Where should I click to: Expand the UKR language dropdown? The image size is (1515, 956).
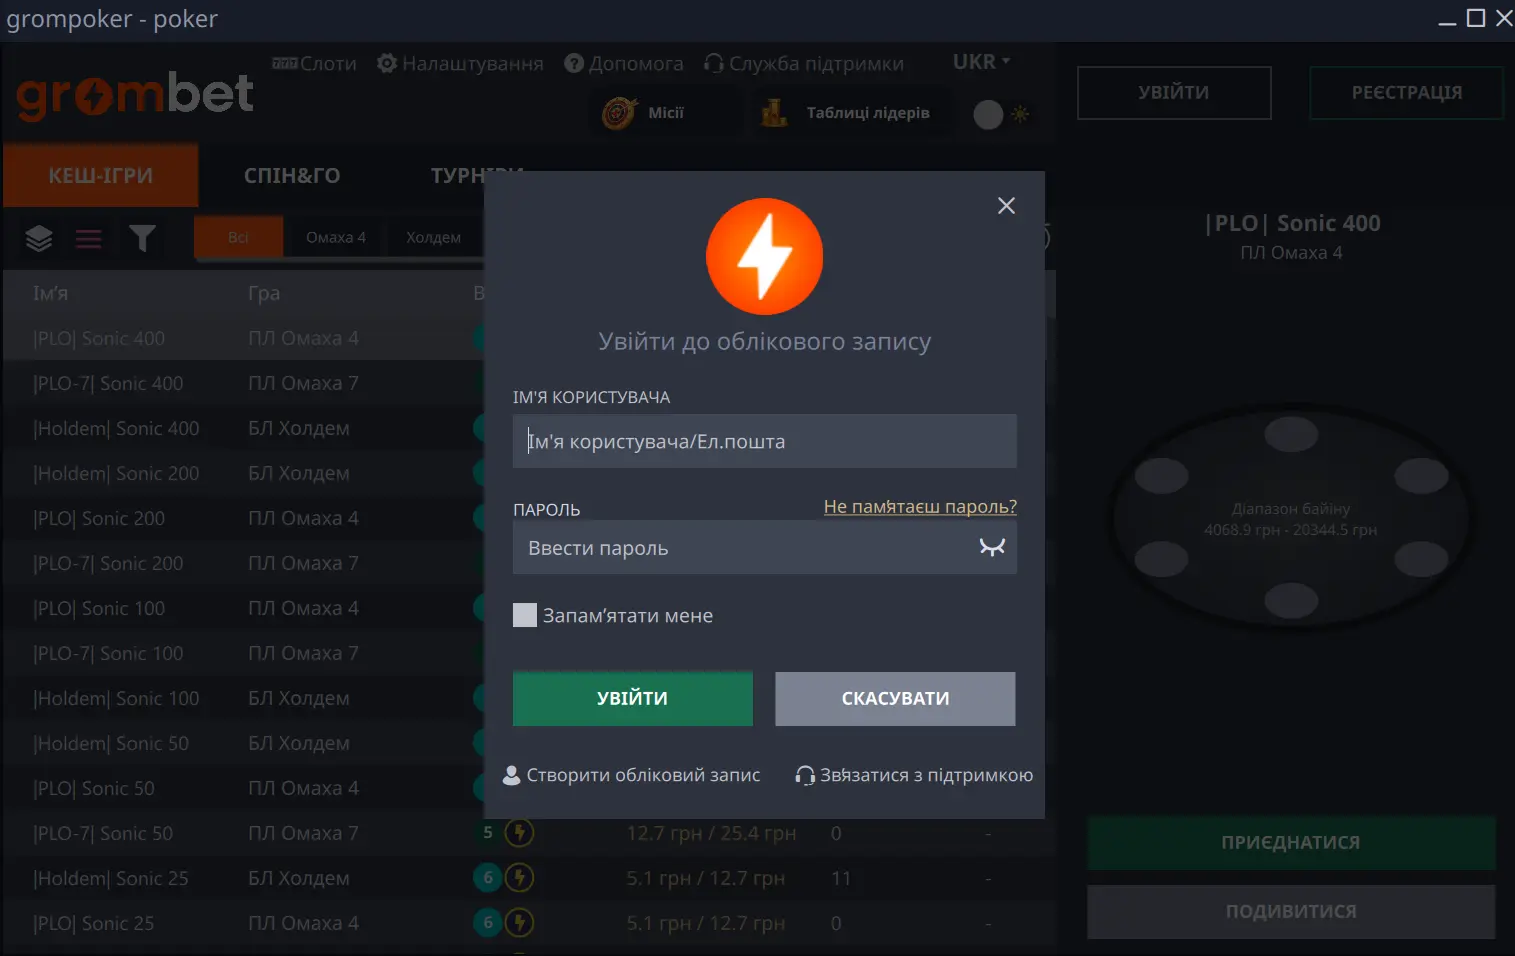click(981, 62)
